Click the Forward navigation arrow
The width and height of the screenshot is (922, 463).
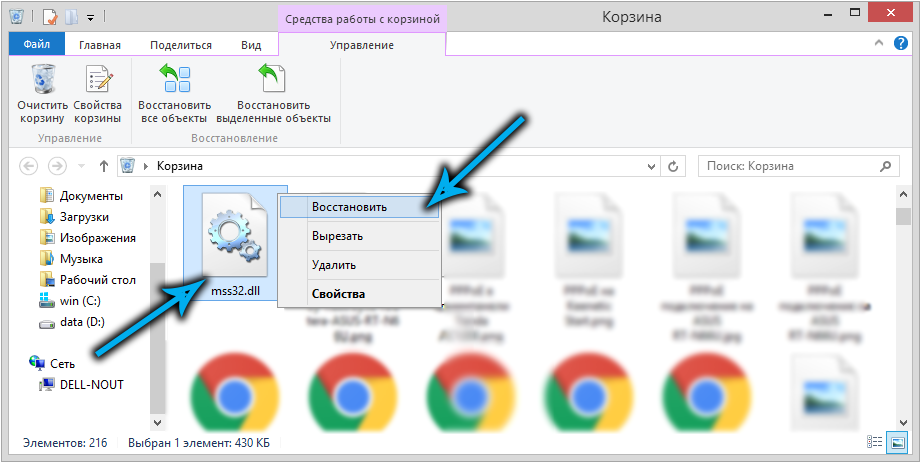pos(57,166)
